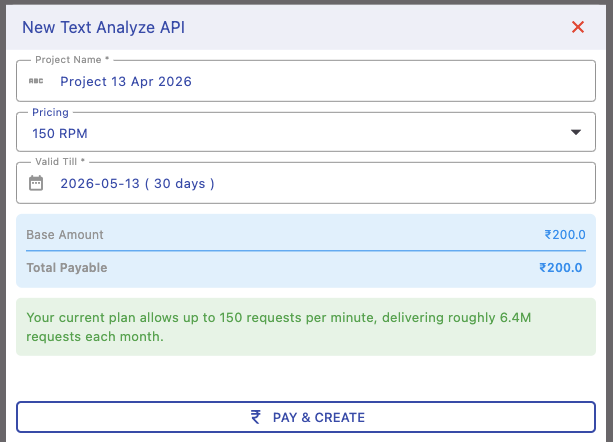This screenshot has width=613, height=442.
Task: Click the 'Pricing' field label
Action: click(x=51, y=112)
